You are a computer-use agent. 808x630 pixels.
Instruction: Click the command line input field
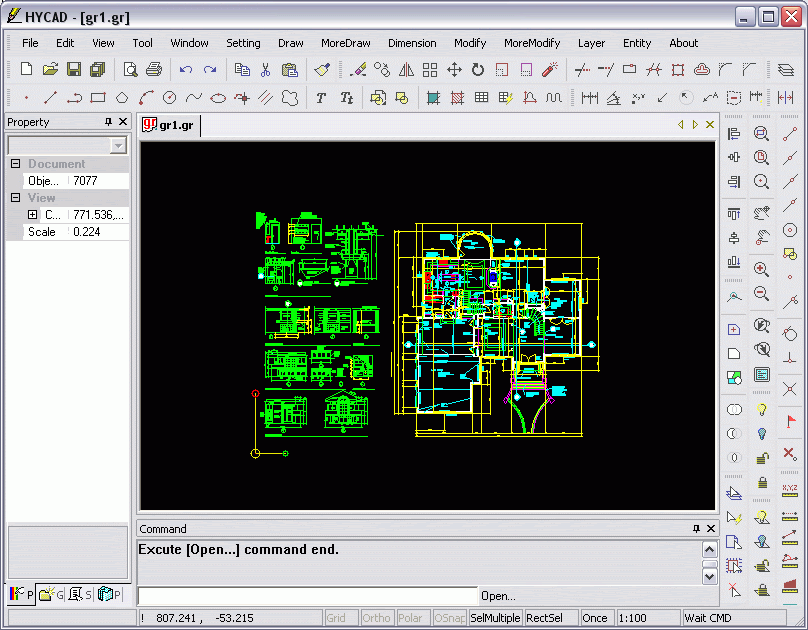click(308, 596)
